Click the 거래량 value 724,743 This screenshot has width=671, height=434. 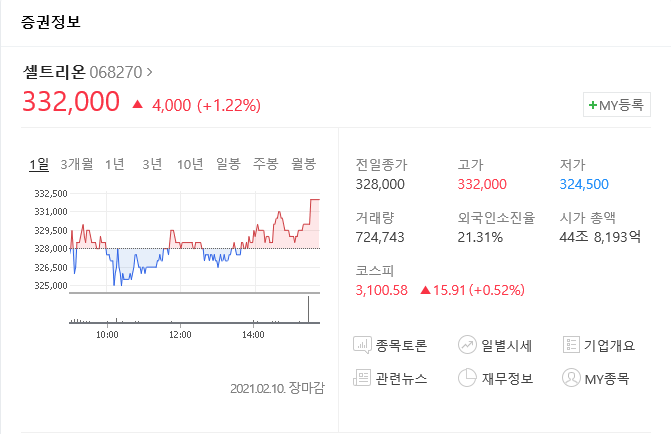coord(380,237)
